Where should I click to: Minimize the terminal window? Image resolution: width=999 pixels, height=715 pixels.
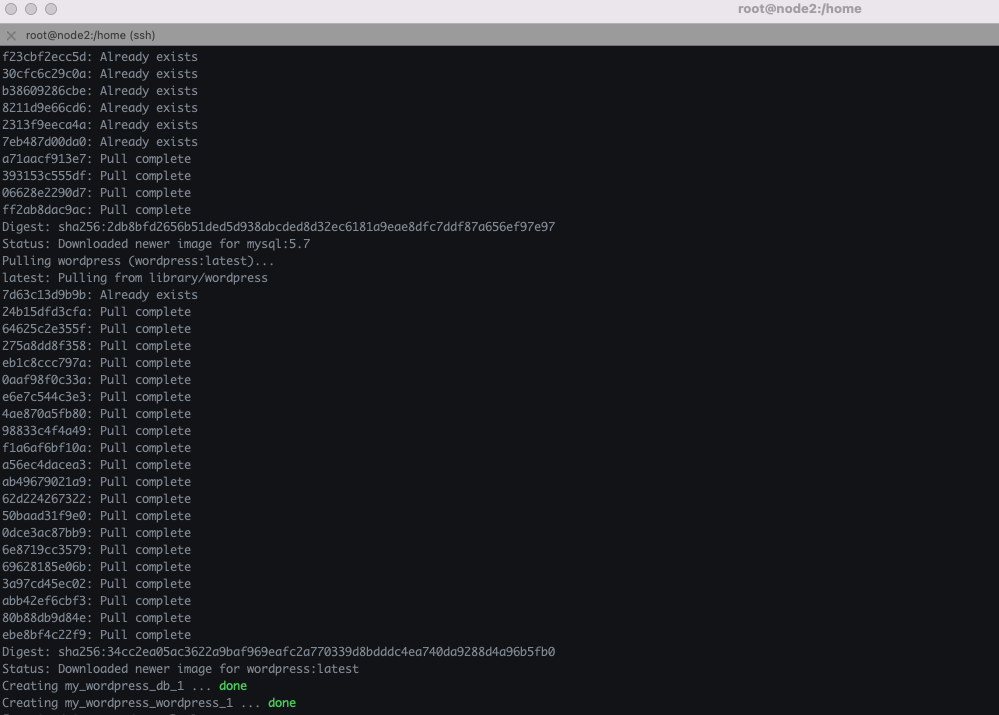pos(31,9)
